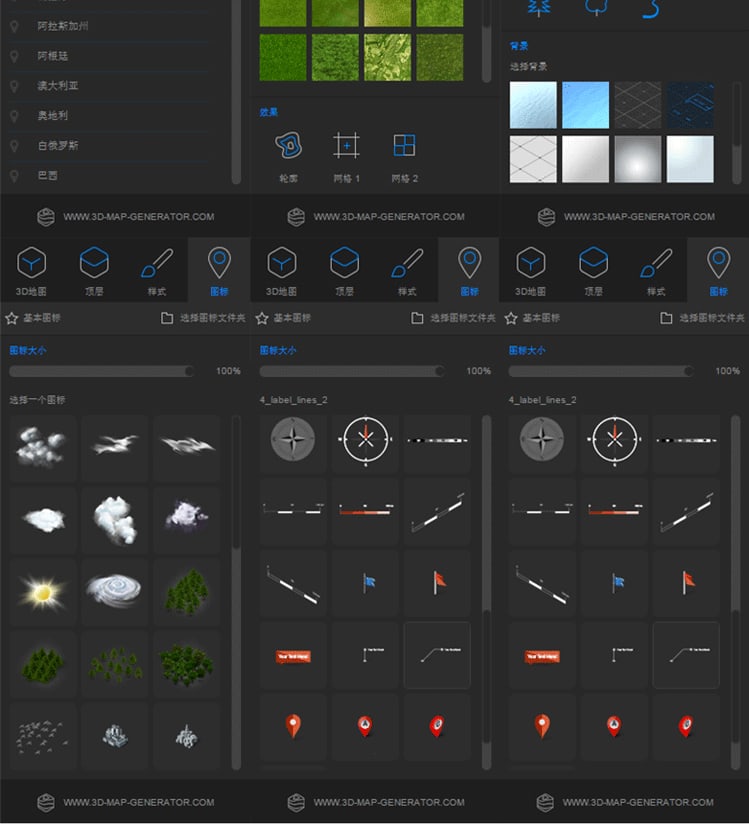This screenshot has height=827, width=749.
Task: Click 选择图标文件夹 in middle panel
Action: [453, 318]
